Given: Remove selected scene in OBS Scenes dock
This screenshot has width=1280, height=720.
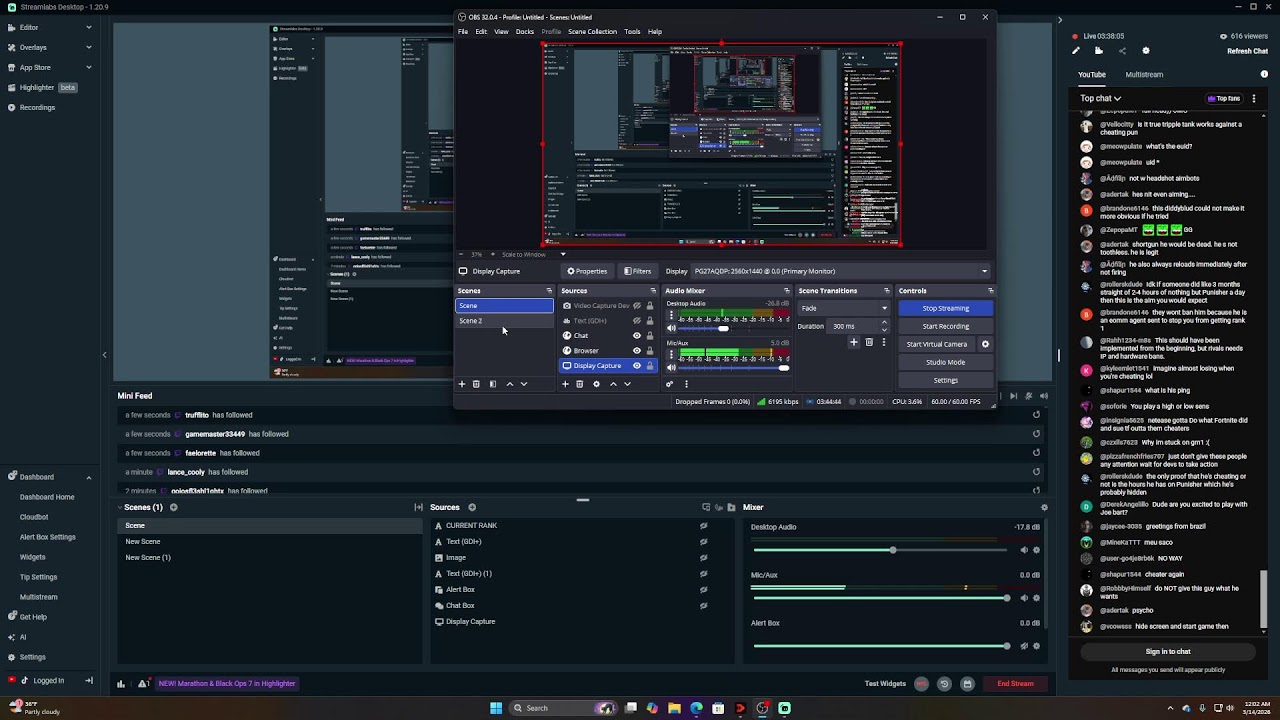Looking at the screenshot, I should click(476, 384).
